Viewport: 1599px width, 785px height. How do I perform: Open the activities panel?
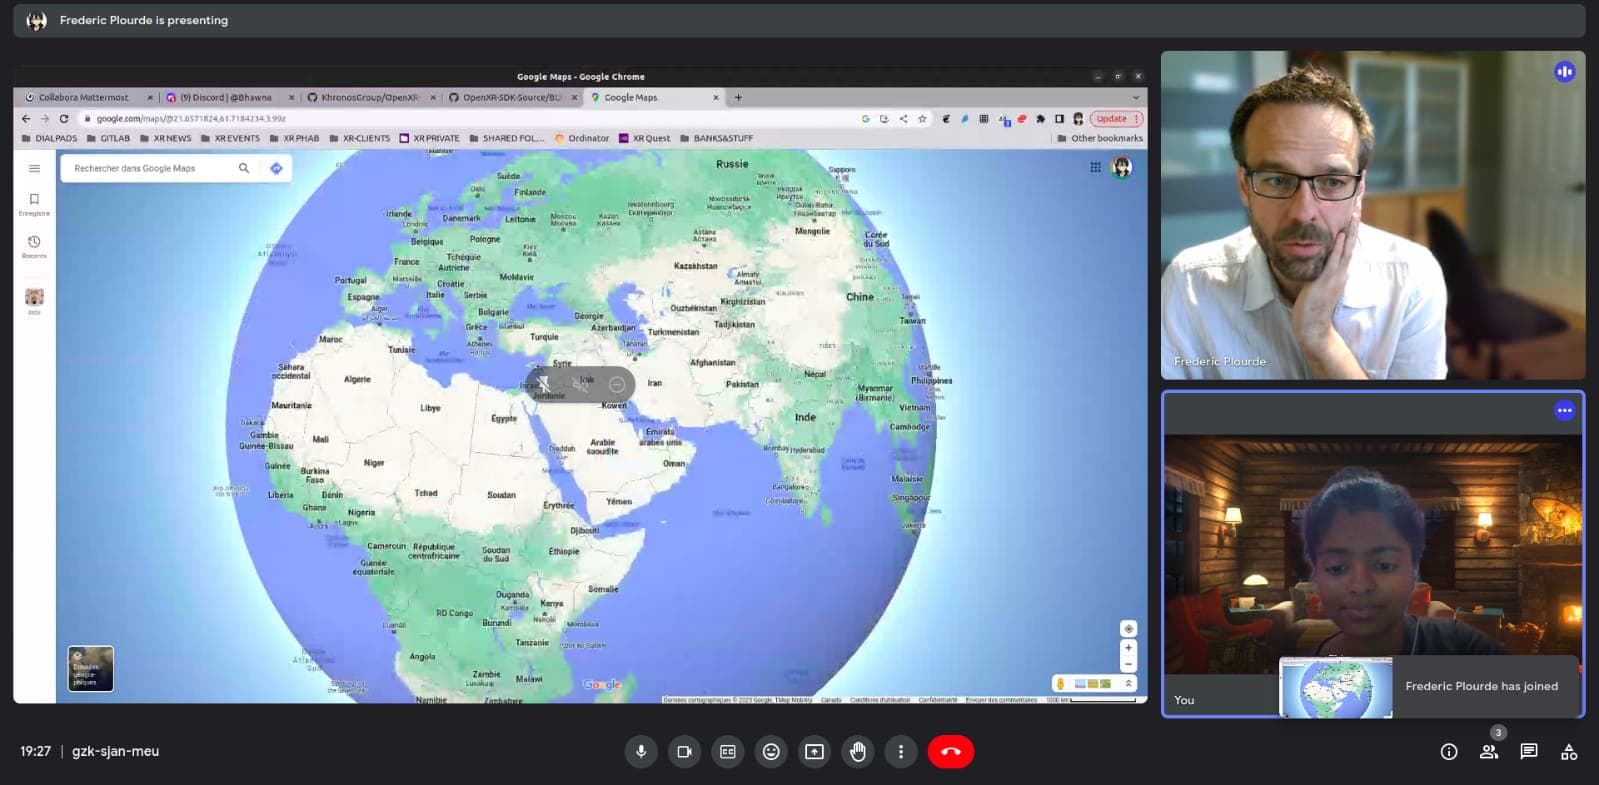pyautogui.click(x=1569, y=752)
